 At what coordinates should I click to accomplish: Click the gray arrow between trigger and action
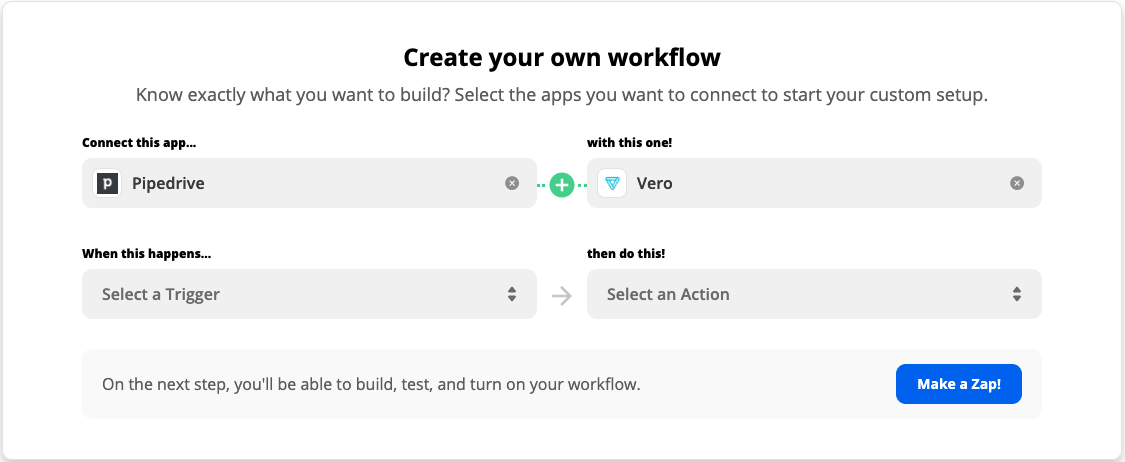562,295
